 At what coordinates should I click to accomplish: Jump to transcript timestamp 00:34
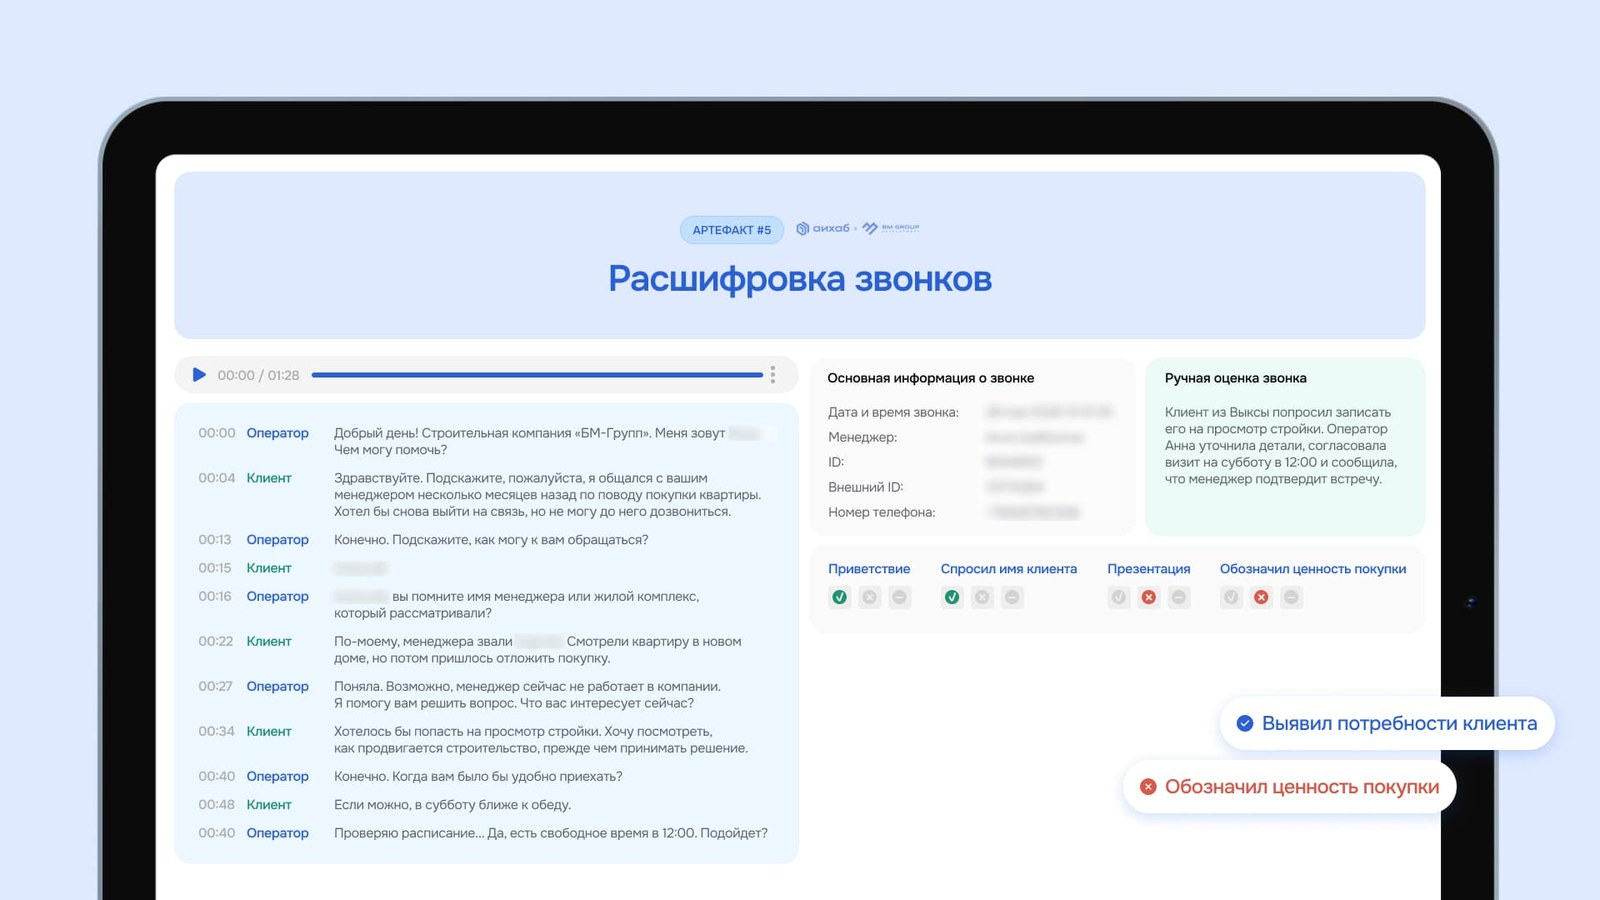[x=217, y=731]
